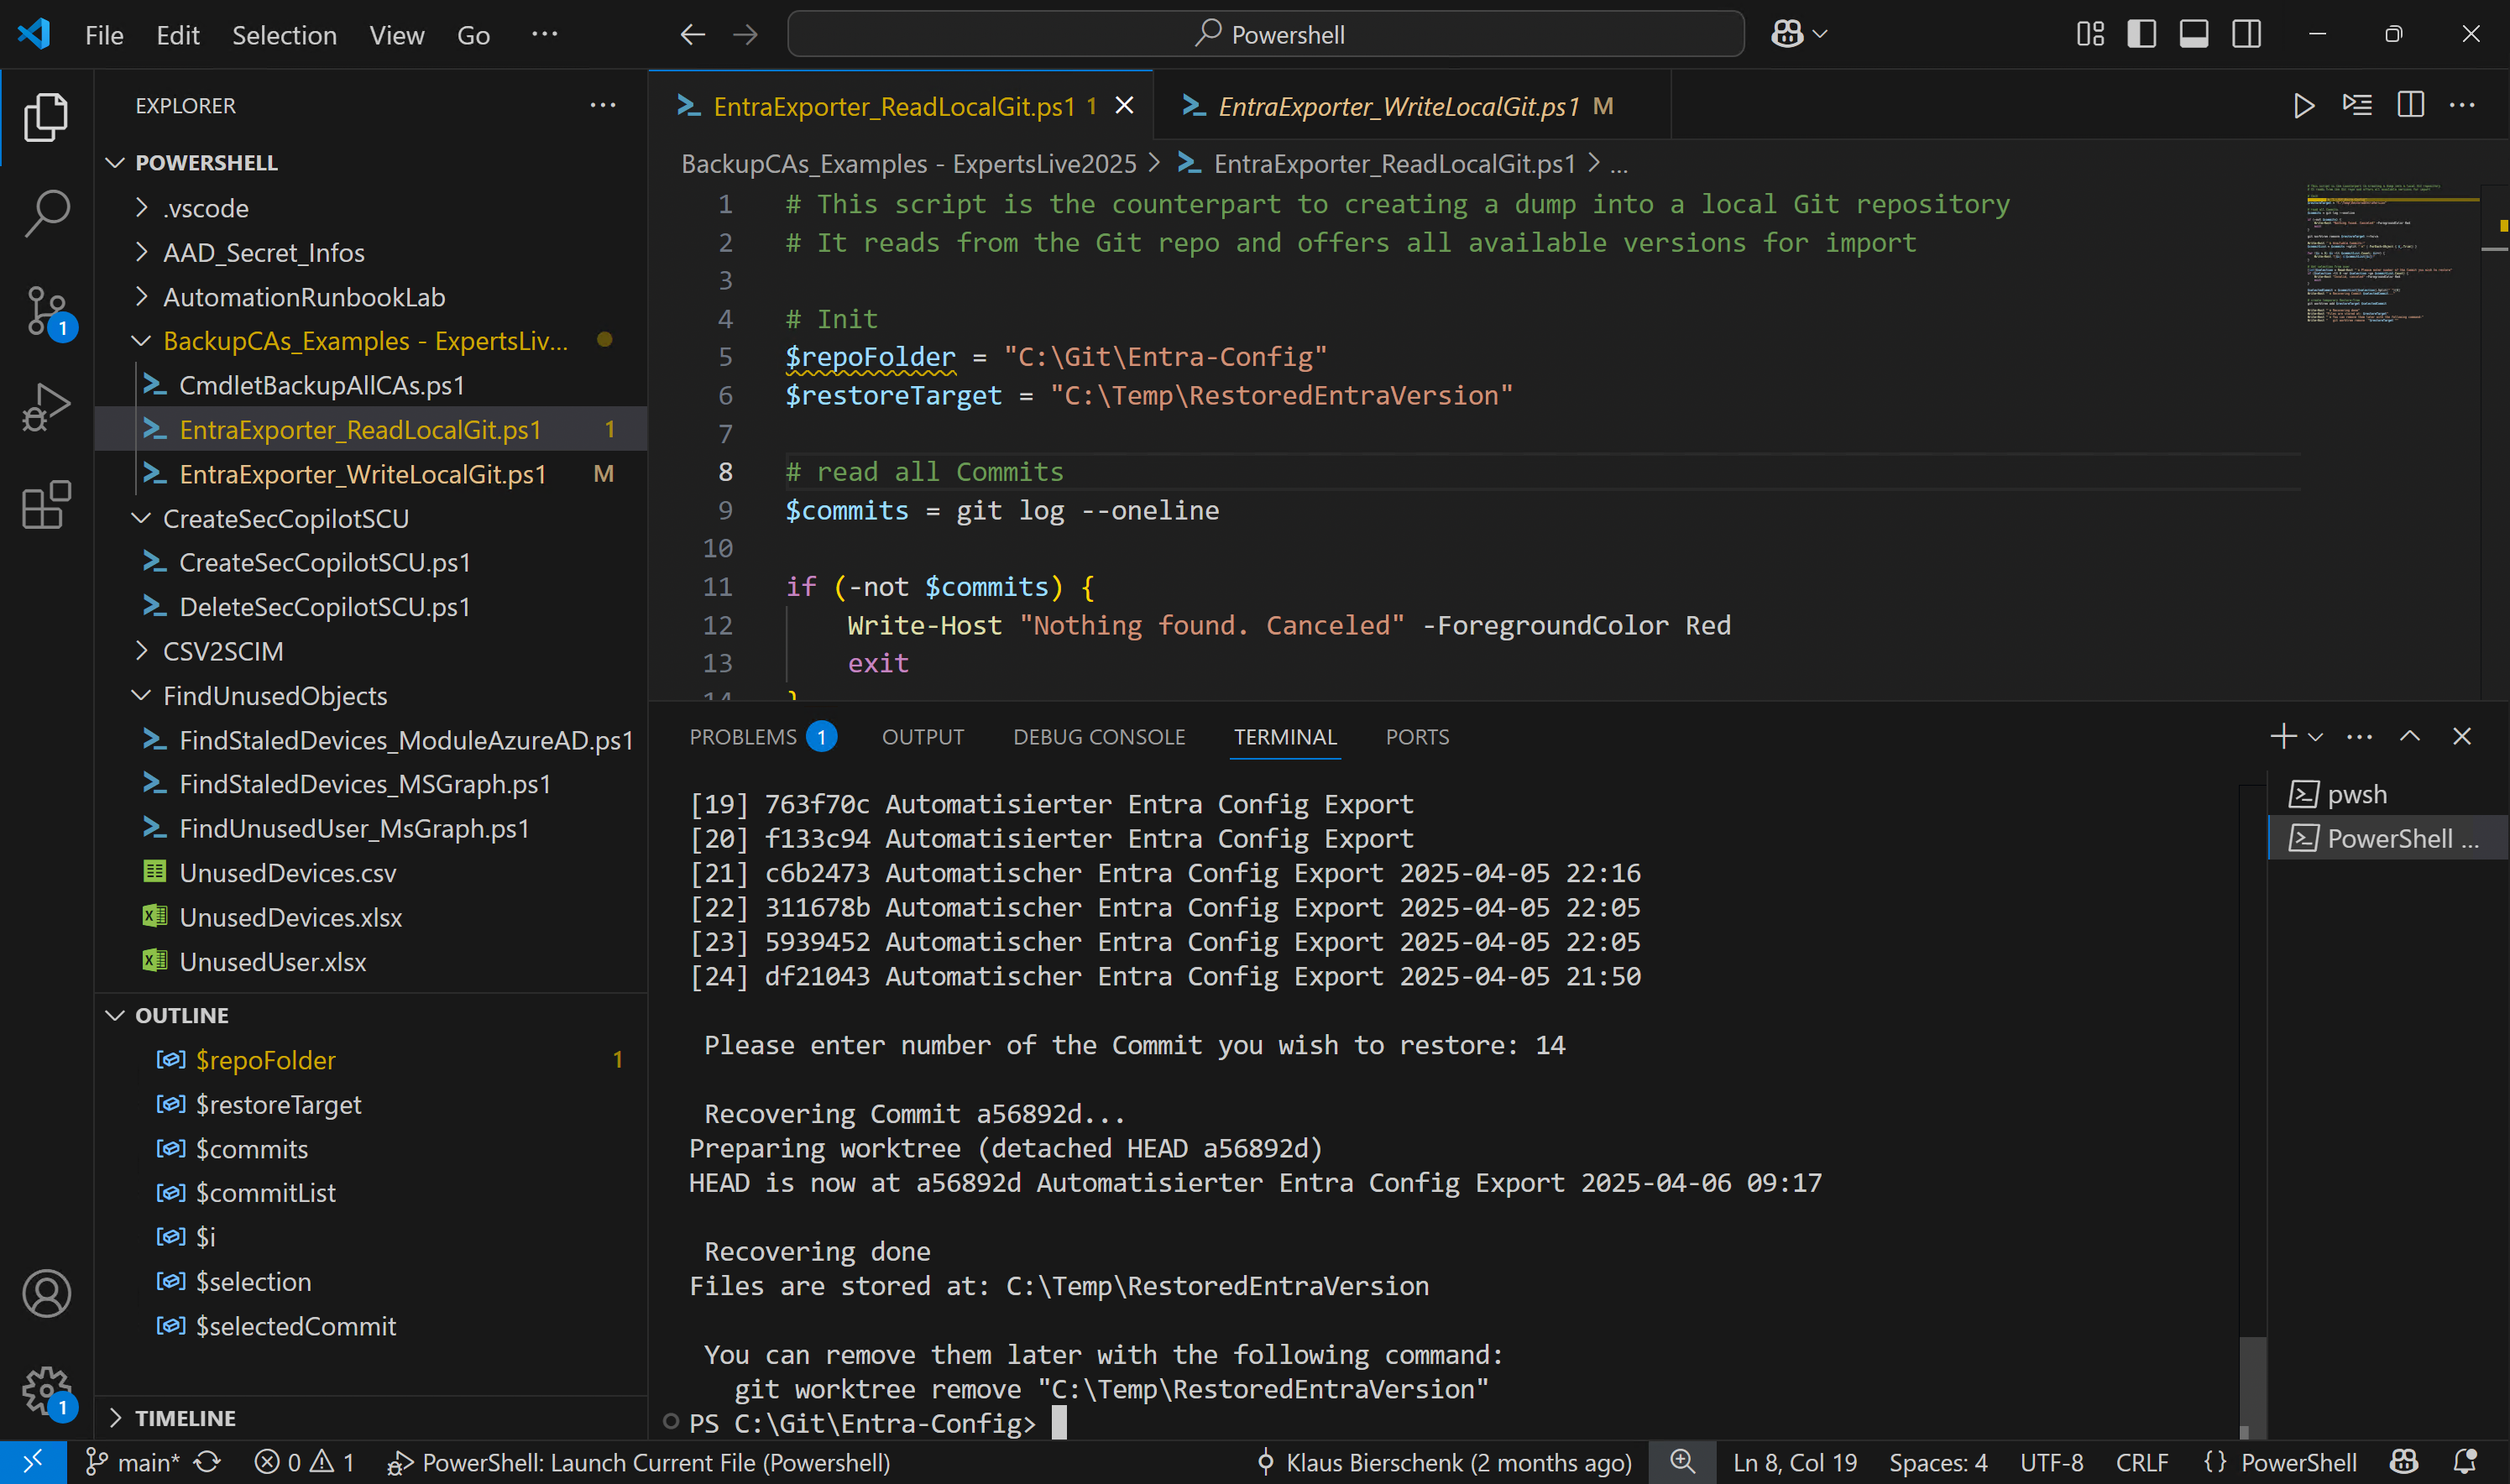Open the Accounts icon in activity bar

point(46,1293)
